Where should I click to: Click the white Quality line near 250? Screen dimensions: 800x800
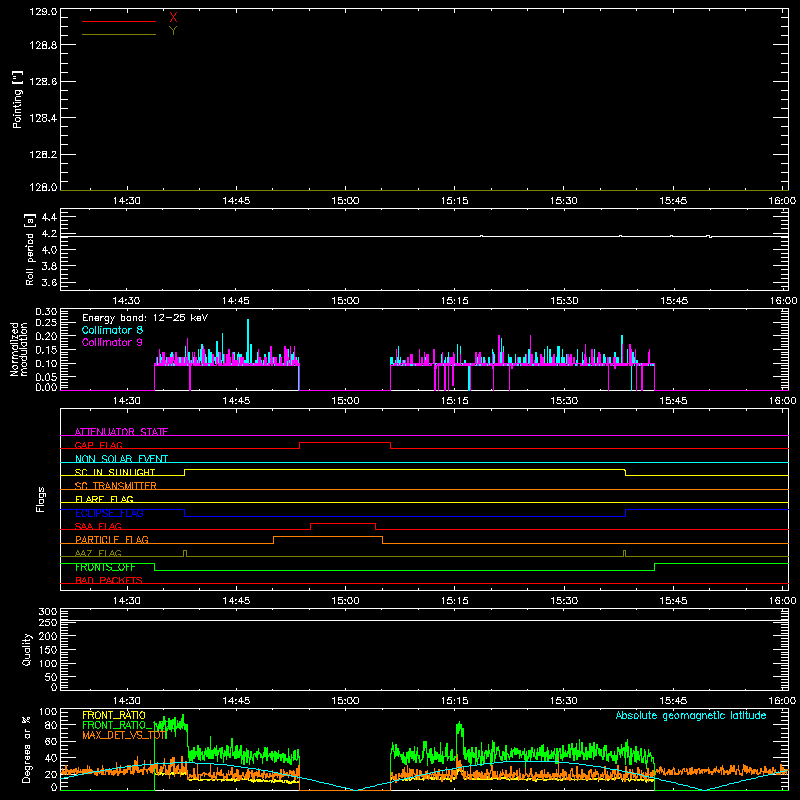click(x=424, y=620)
